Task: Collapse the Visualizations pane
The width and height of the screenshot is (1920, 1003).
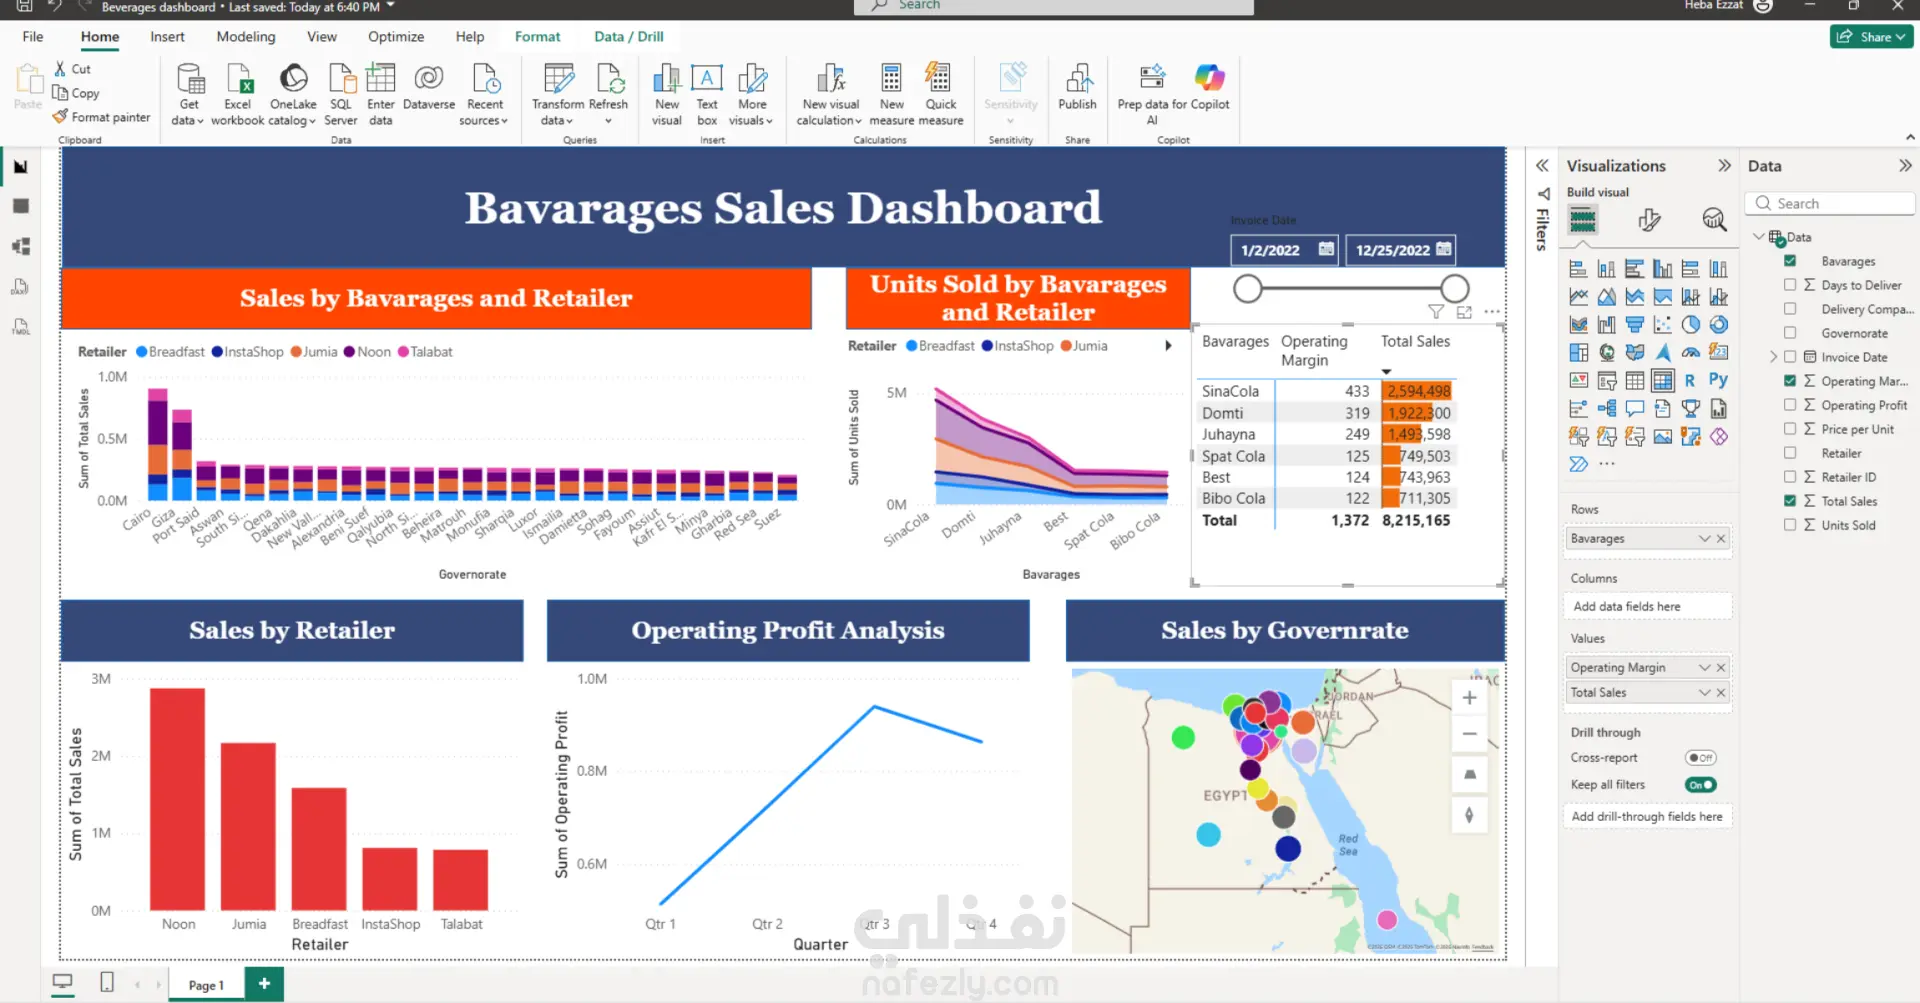Action: pos(1724,166)
